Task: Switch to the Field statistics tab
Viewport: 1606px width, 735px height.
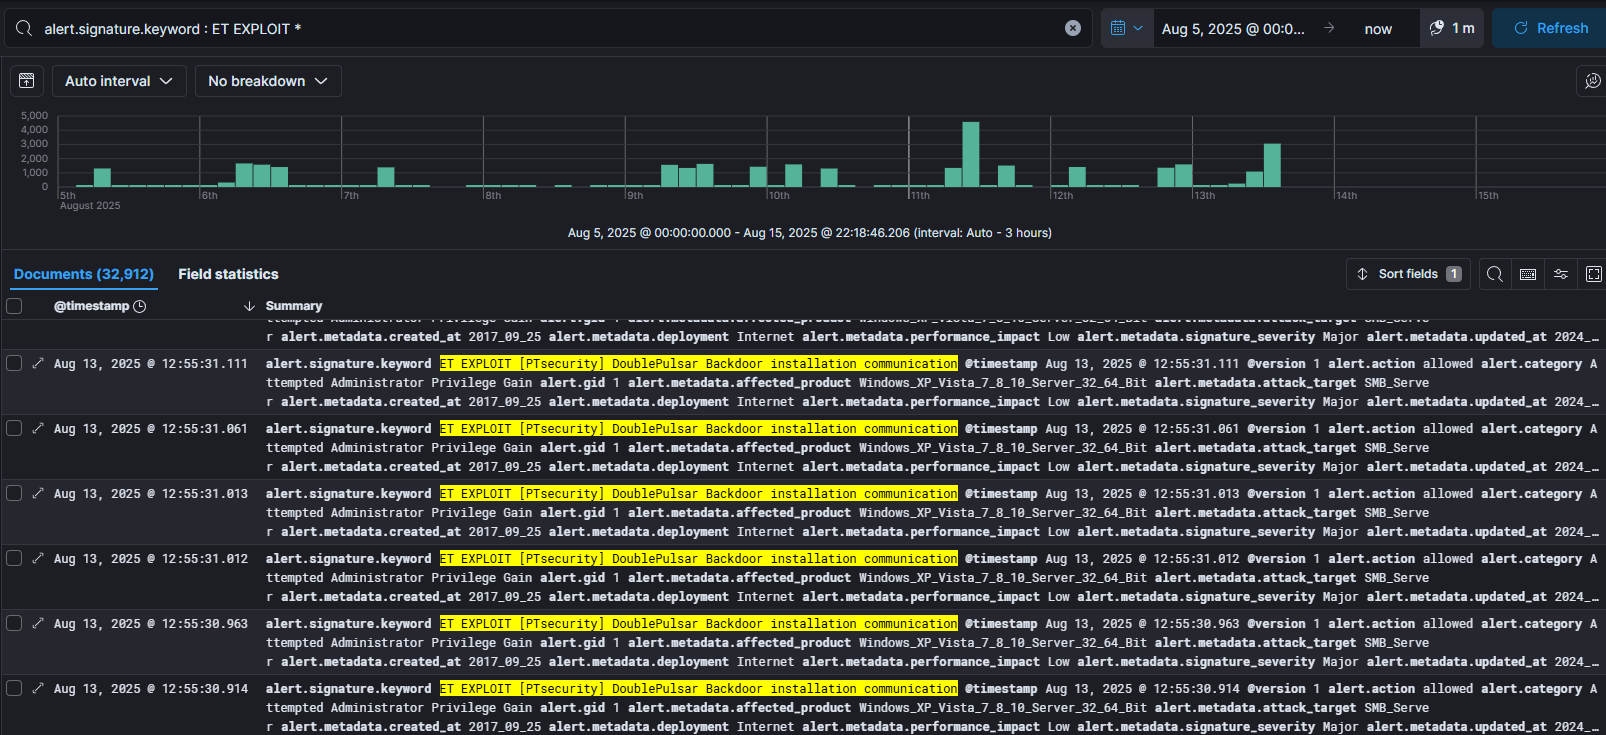Action: click(228, 274)
